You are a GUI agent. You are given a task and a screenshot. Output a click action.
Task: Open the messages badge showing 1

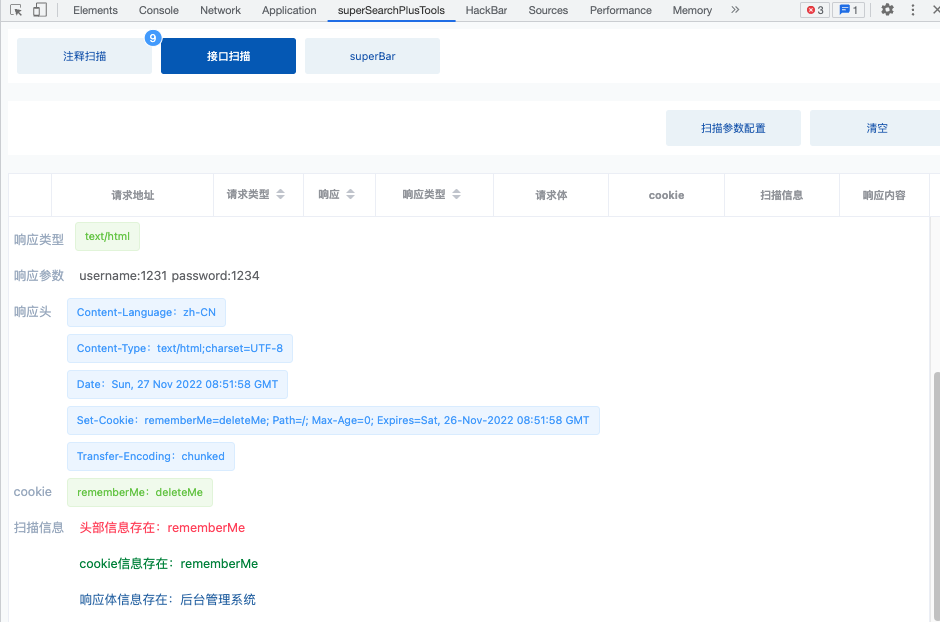(848, 10)
